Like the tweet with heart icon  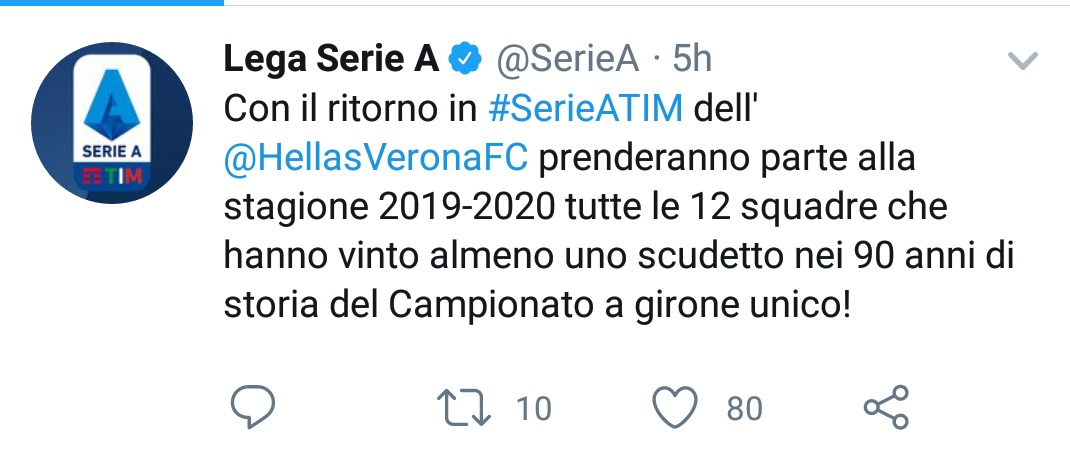(x=675, y=408)
